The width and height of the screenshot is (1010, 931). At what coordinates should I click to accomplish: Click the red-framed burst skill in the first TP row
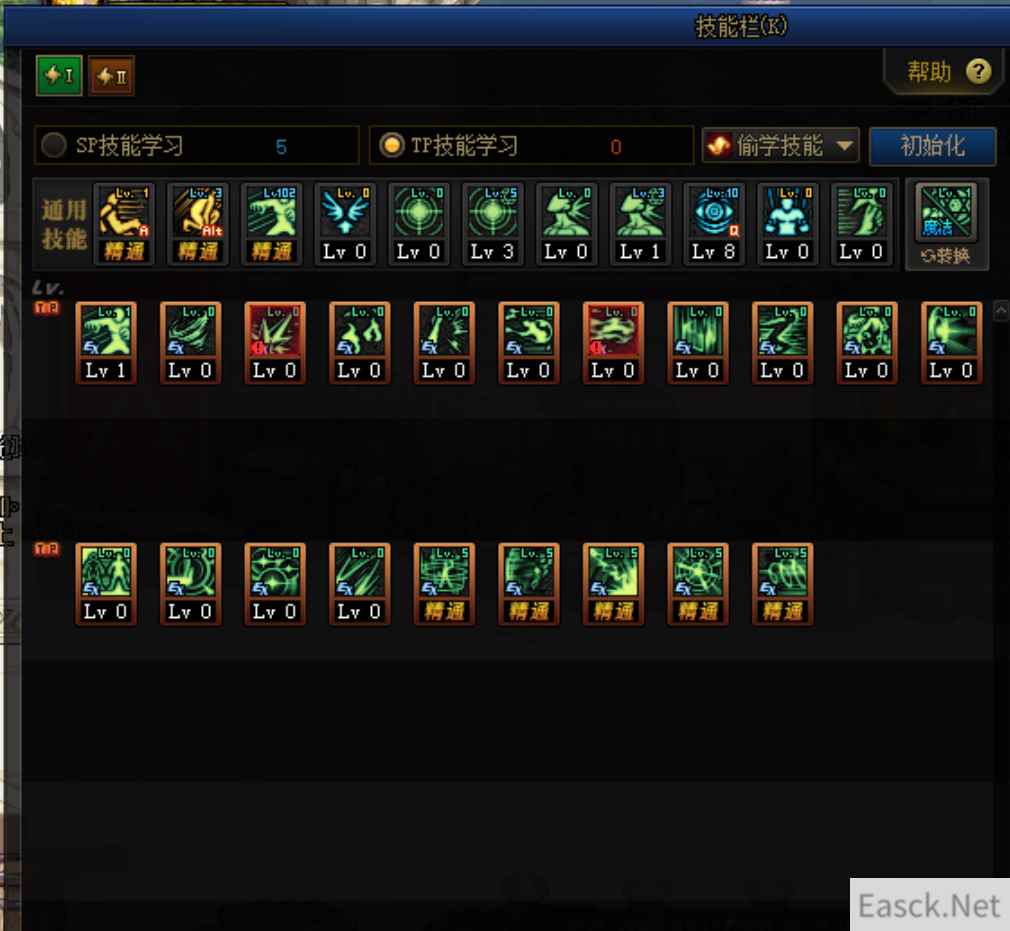click(275, 343)
